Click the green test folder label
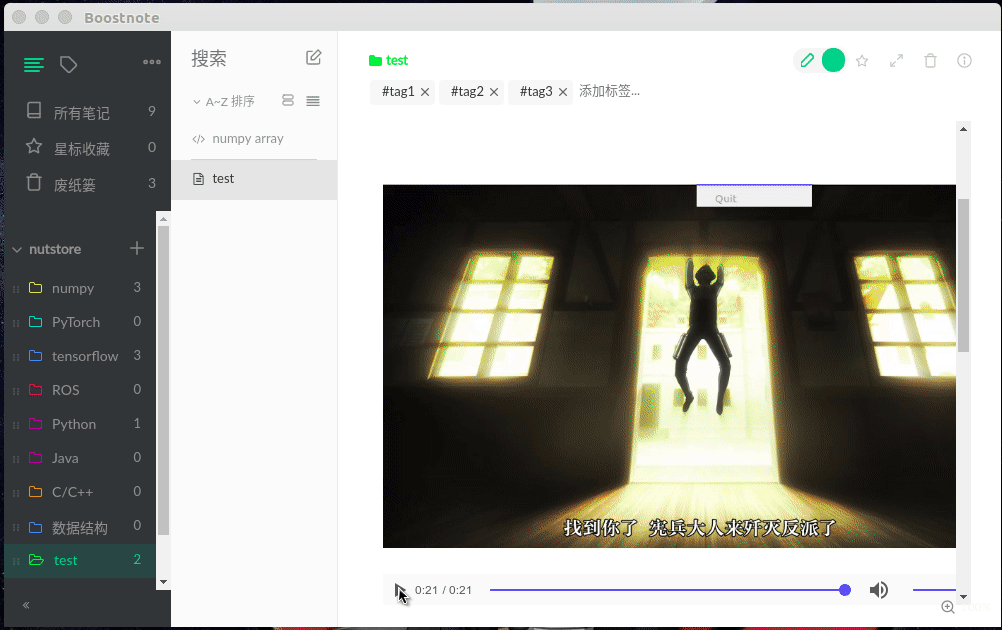The height and width of the screenshot is (630, 1002). pyautogui.click(x=389, y=60)
